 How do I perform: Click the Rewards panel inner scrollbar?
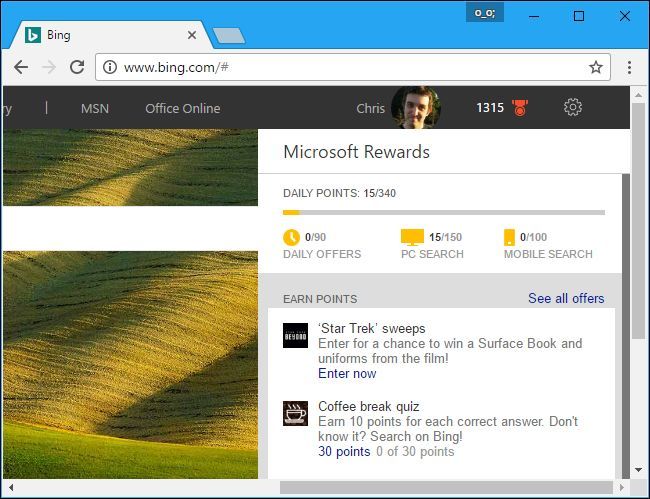point(626,326)
